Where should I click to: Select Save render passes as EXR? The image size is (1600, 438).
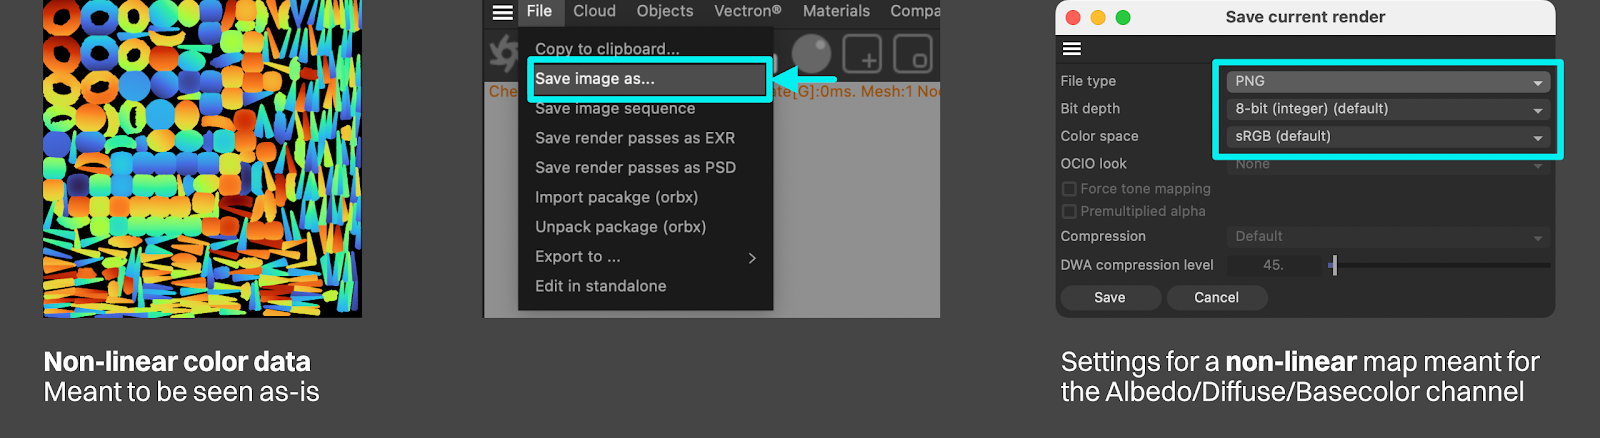pyautogui.click(x=635, y=138)
